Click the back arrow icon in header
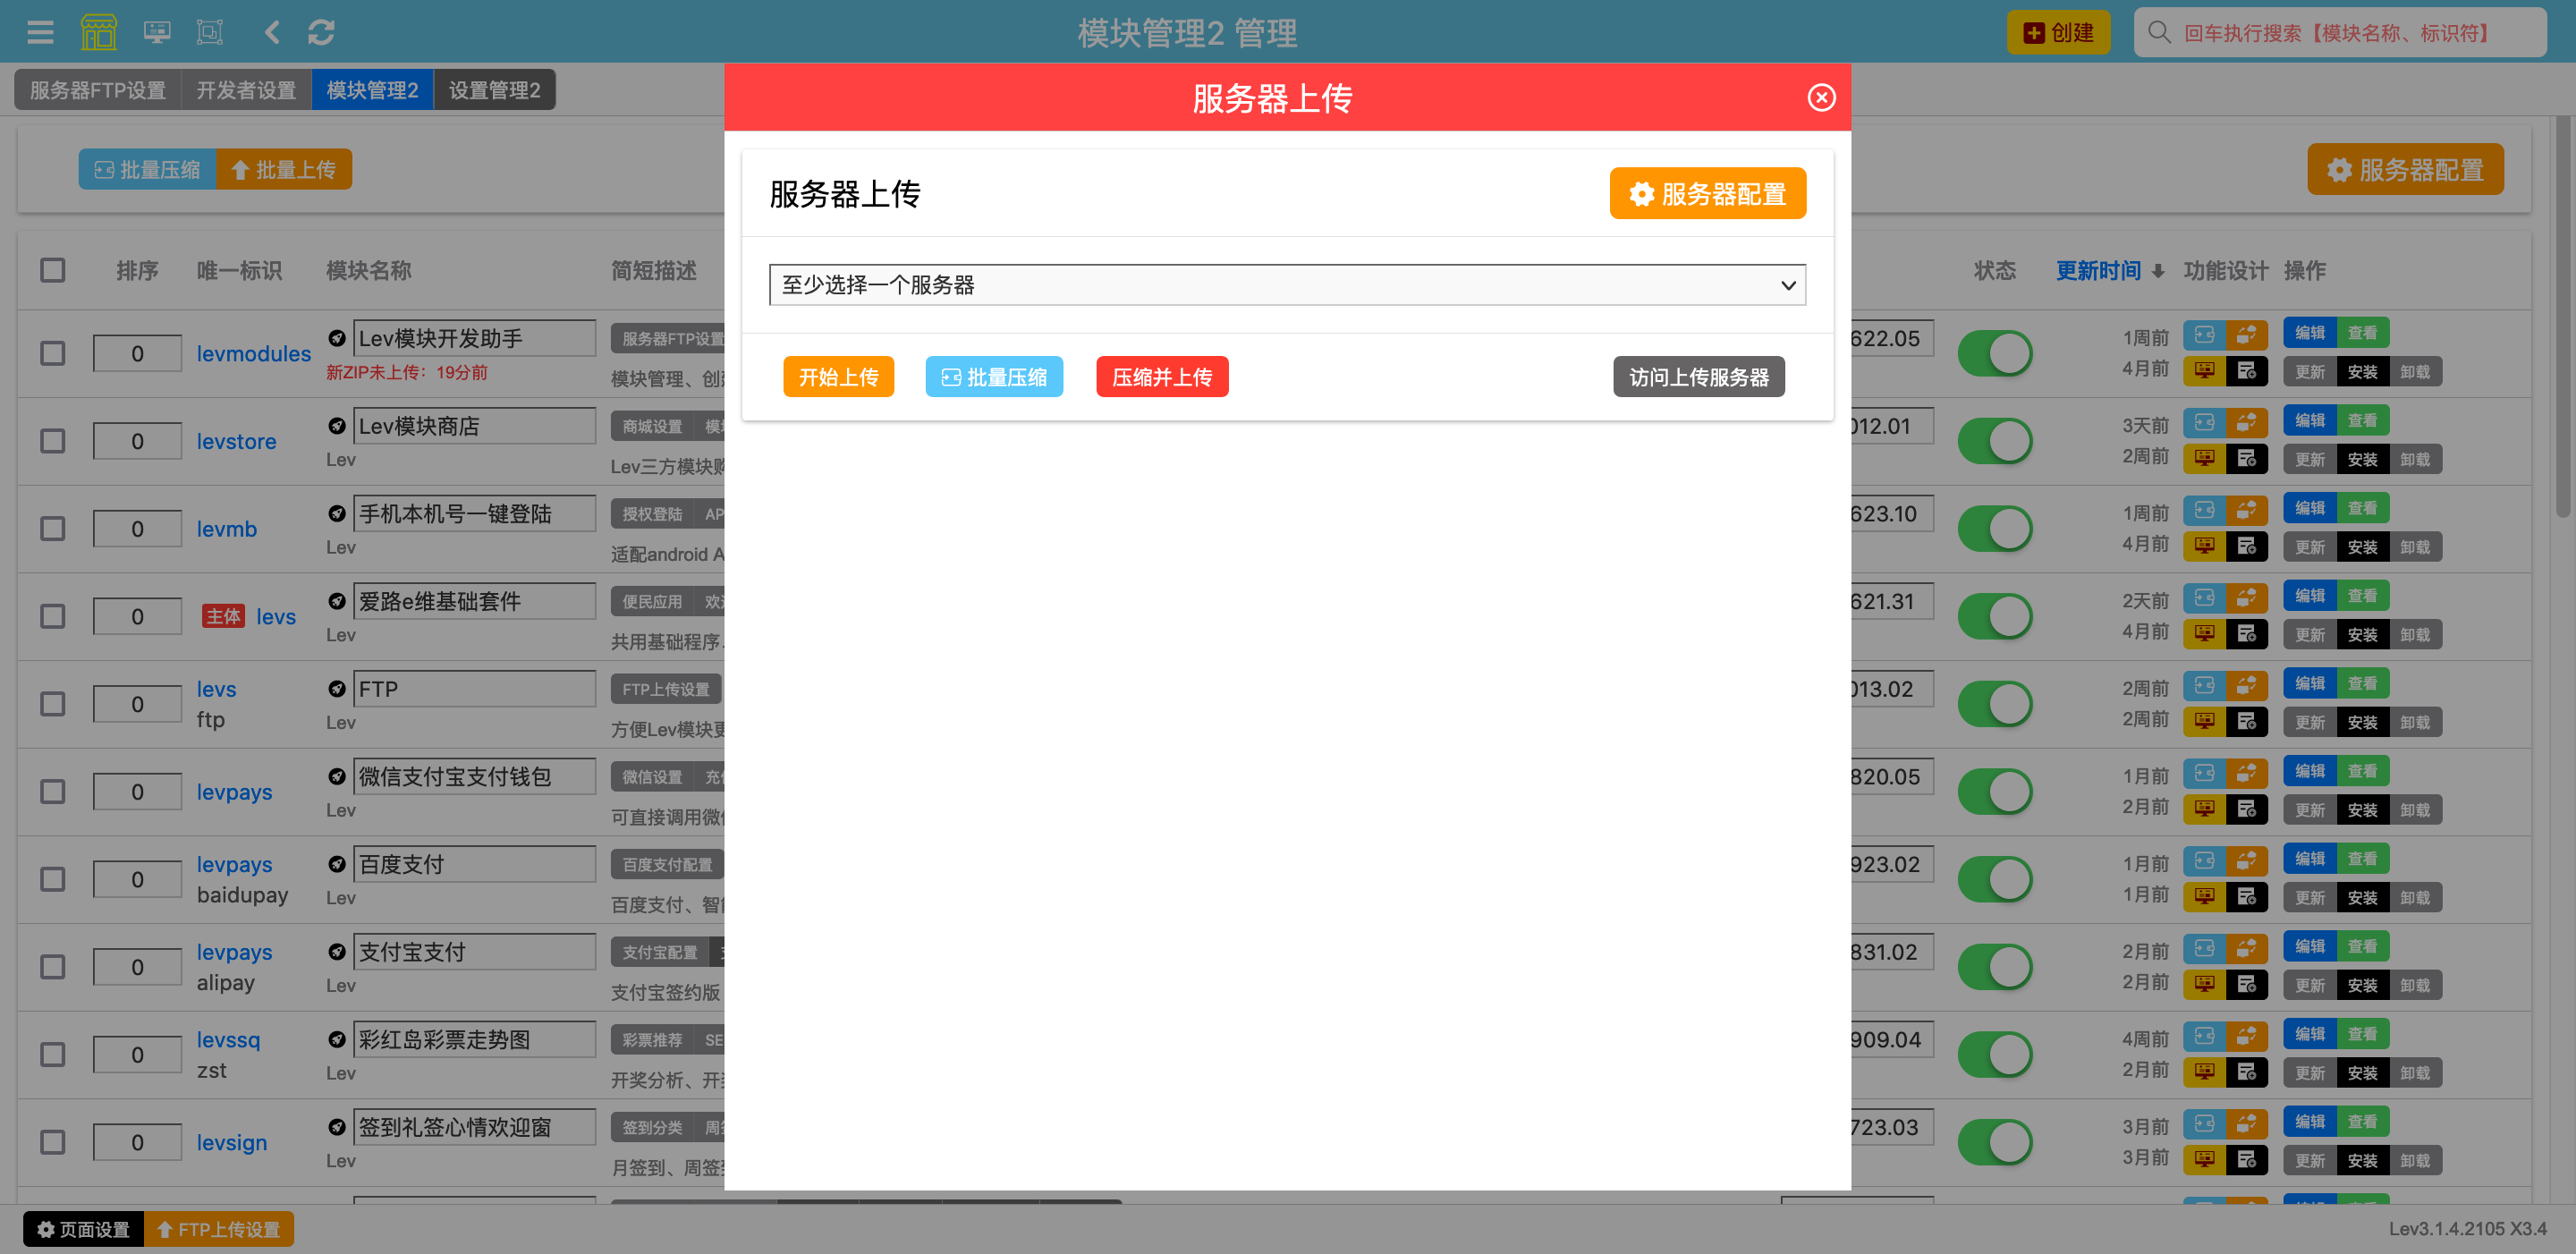The image size is (2576, 1254). coord(272,33)
